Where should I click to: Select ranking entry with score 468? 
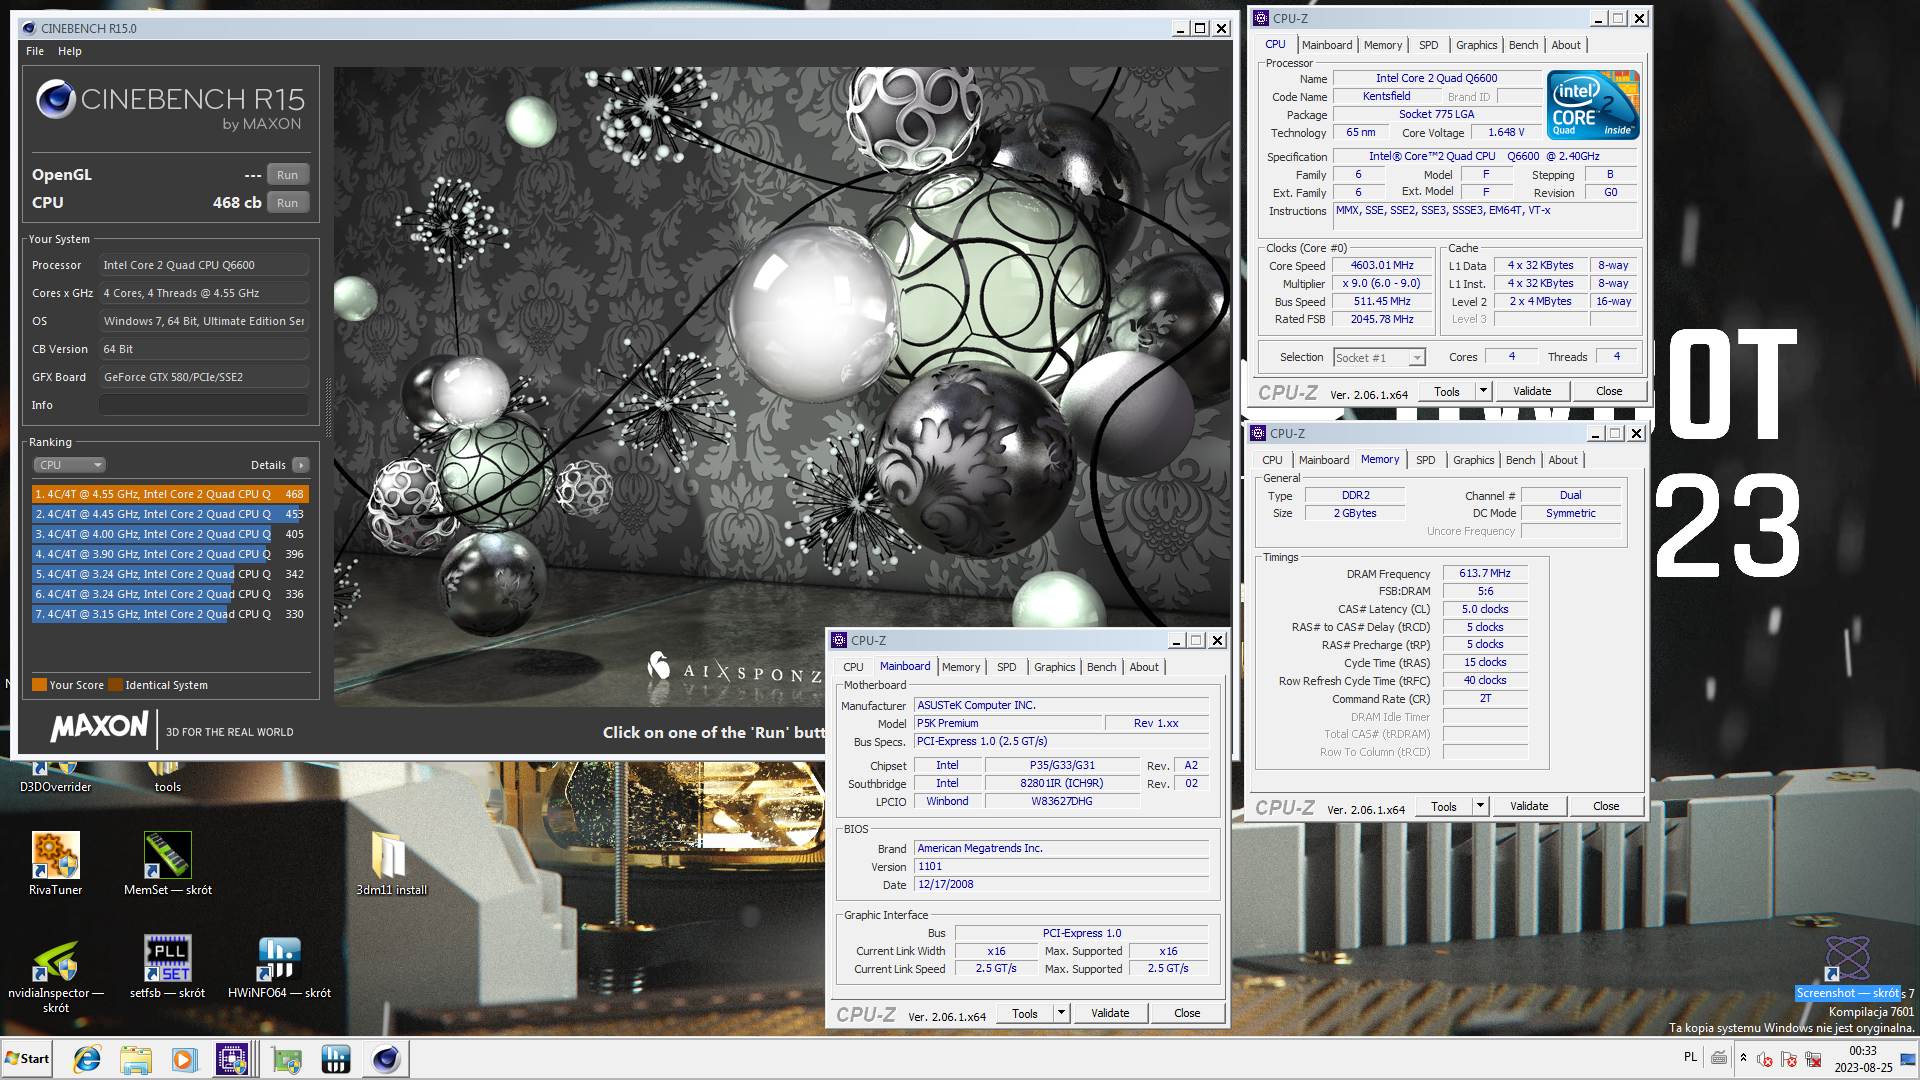pos(170,494)
